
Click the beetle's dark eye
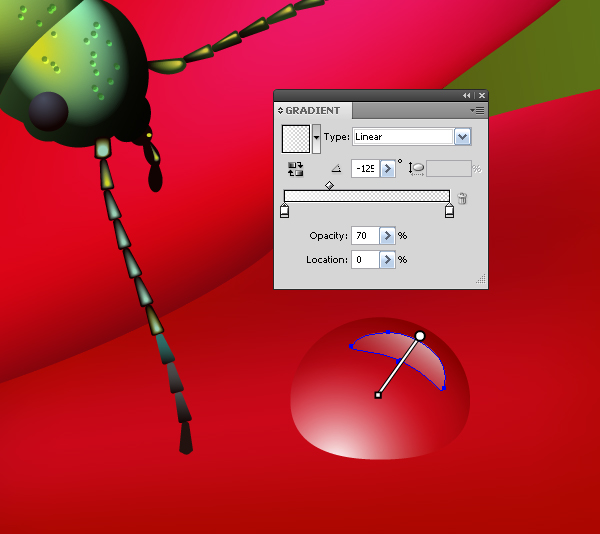click(x=49, y=111)
